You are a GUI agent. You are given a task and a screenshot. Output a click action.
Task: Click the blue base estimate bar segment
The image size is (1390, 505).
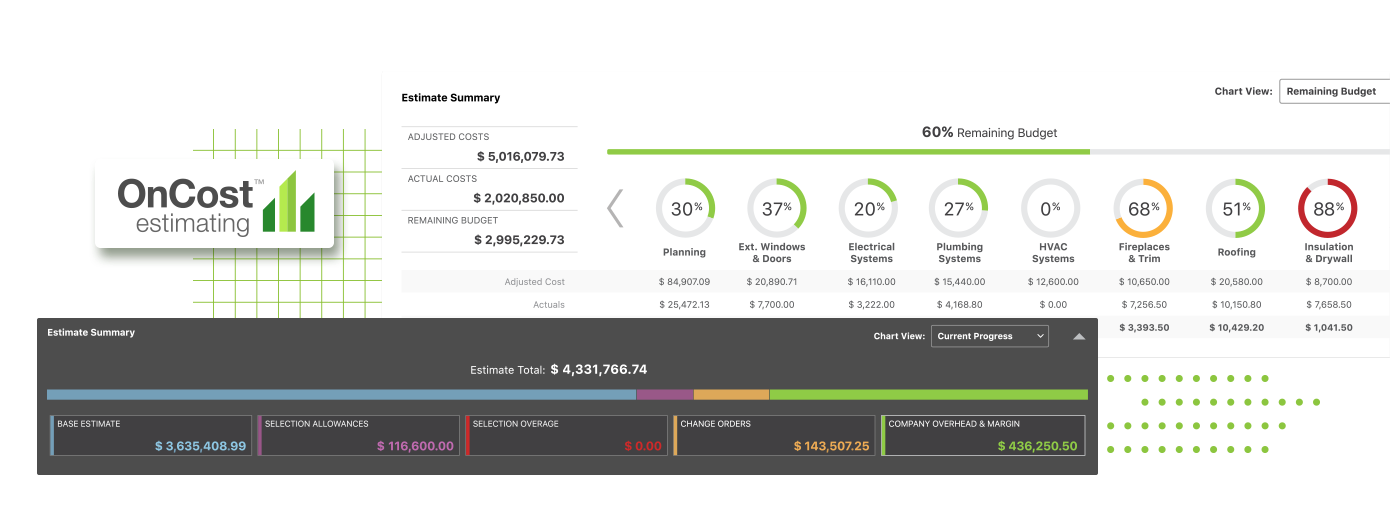point(341,395)
